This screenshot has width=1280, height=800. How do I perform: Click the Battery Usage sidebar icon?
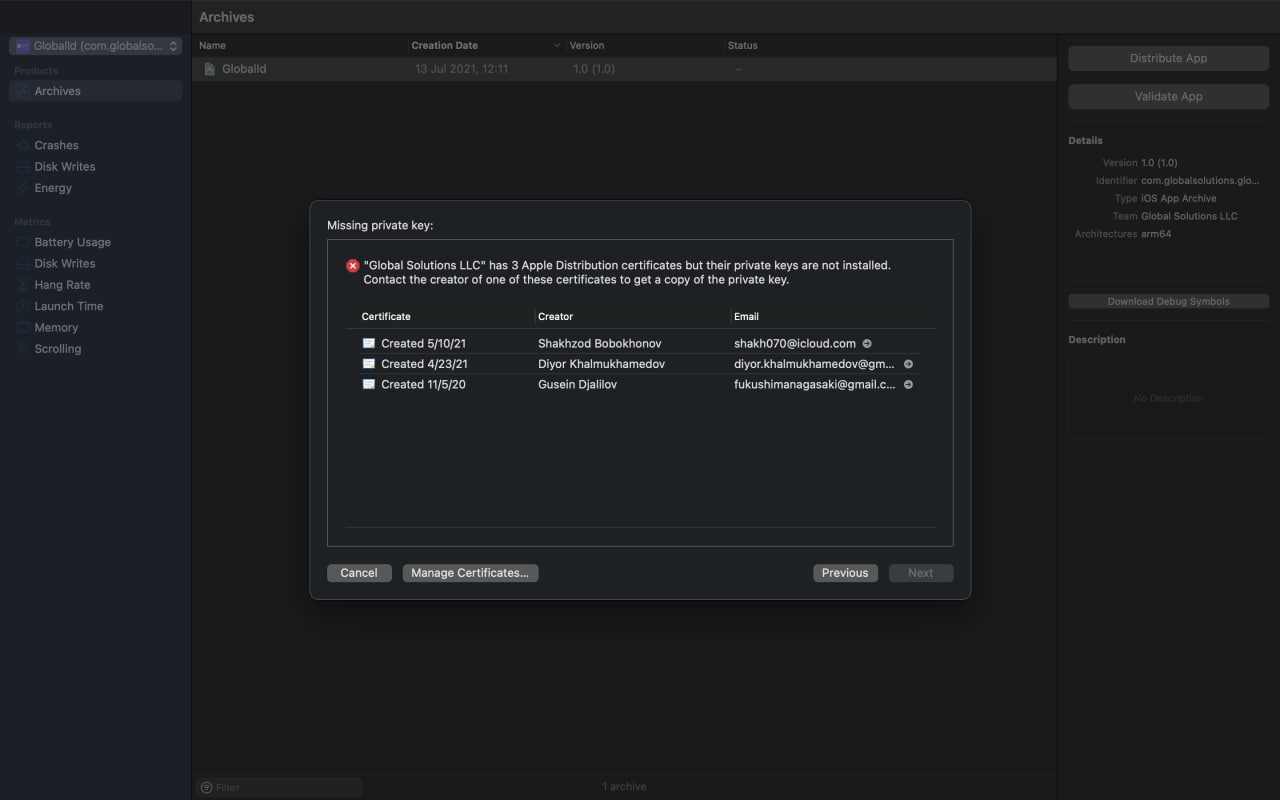click(23, 242)
